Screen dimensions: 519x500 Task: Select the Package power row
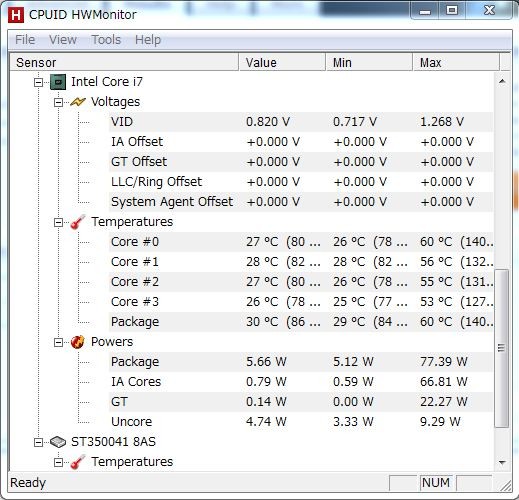pyautogui.click(x=301, y=362)
